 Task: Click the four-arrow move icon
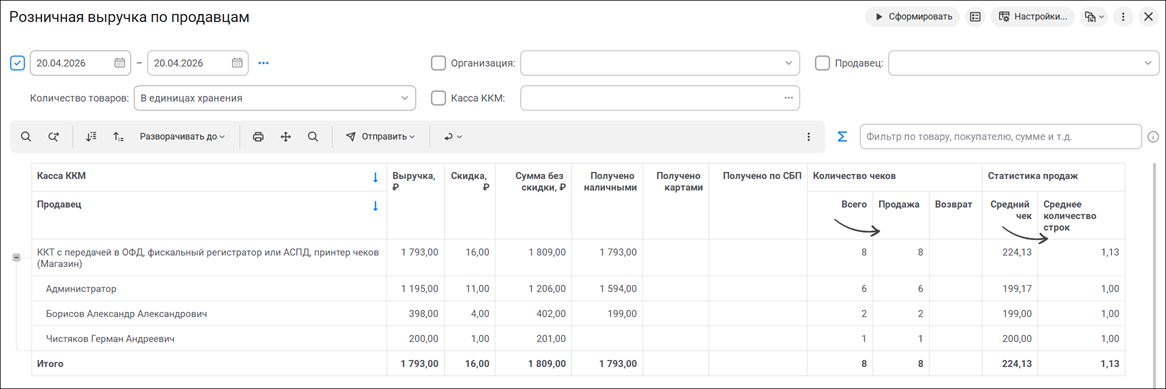coord(286,137)
